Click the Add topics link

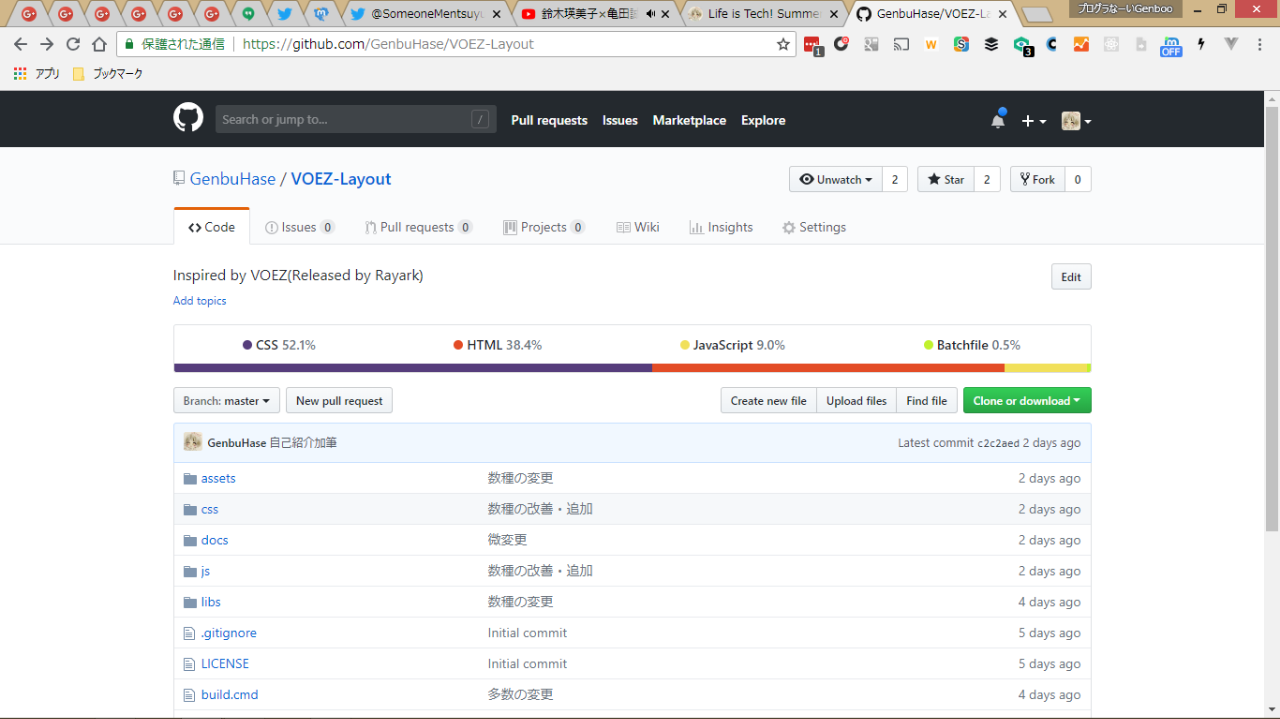(199, 301)
